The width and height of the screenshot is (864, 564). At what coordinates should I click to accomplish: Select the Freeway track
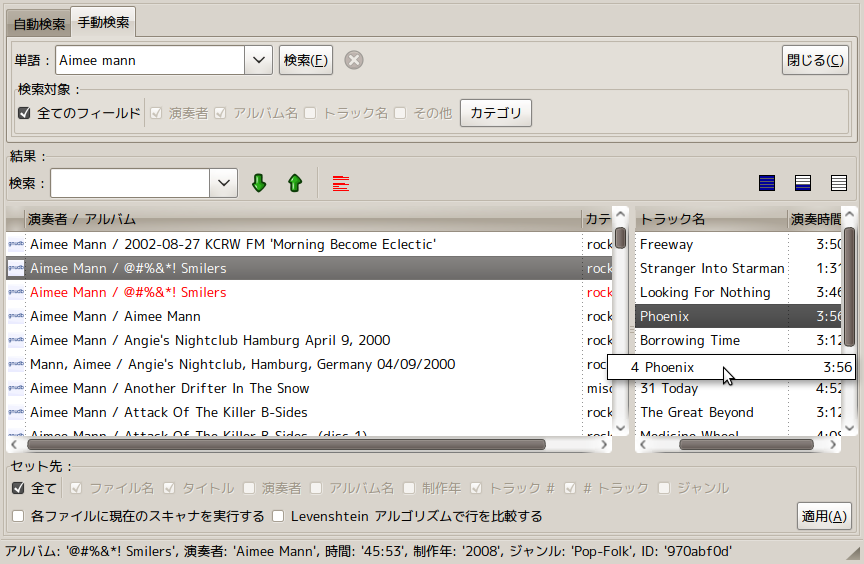click(x=738, y=244)
